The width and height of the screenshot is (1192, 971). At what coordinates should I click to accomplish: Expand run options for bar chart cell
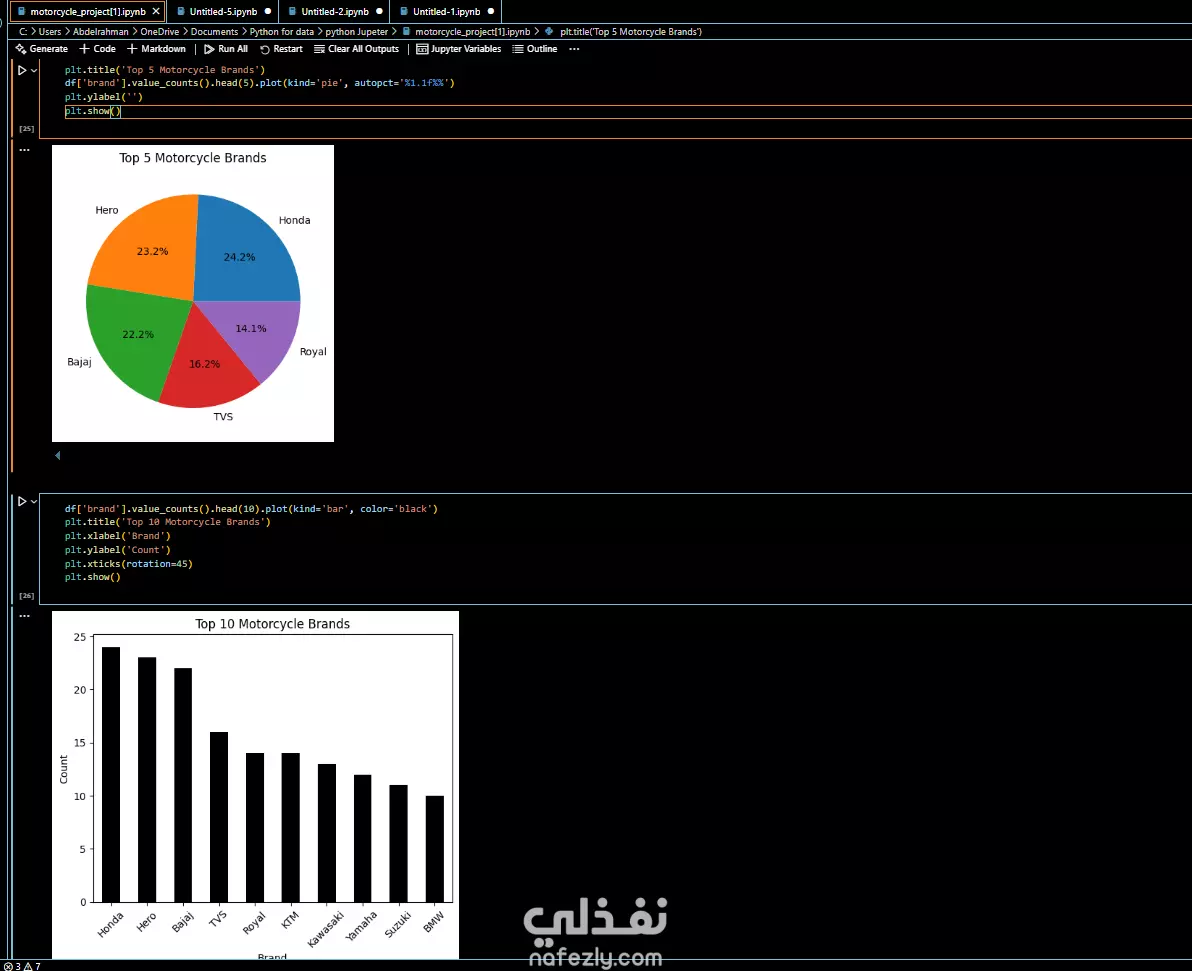coord(34,501)
